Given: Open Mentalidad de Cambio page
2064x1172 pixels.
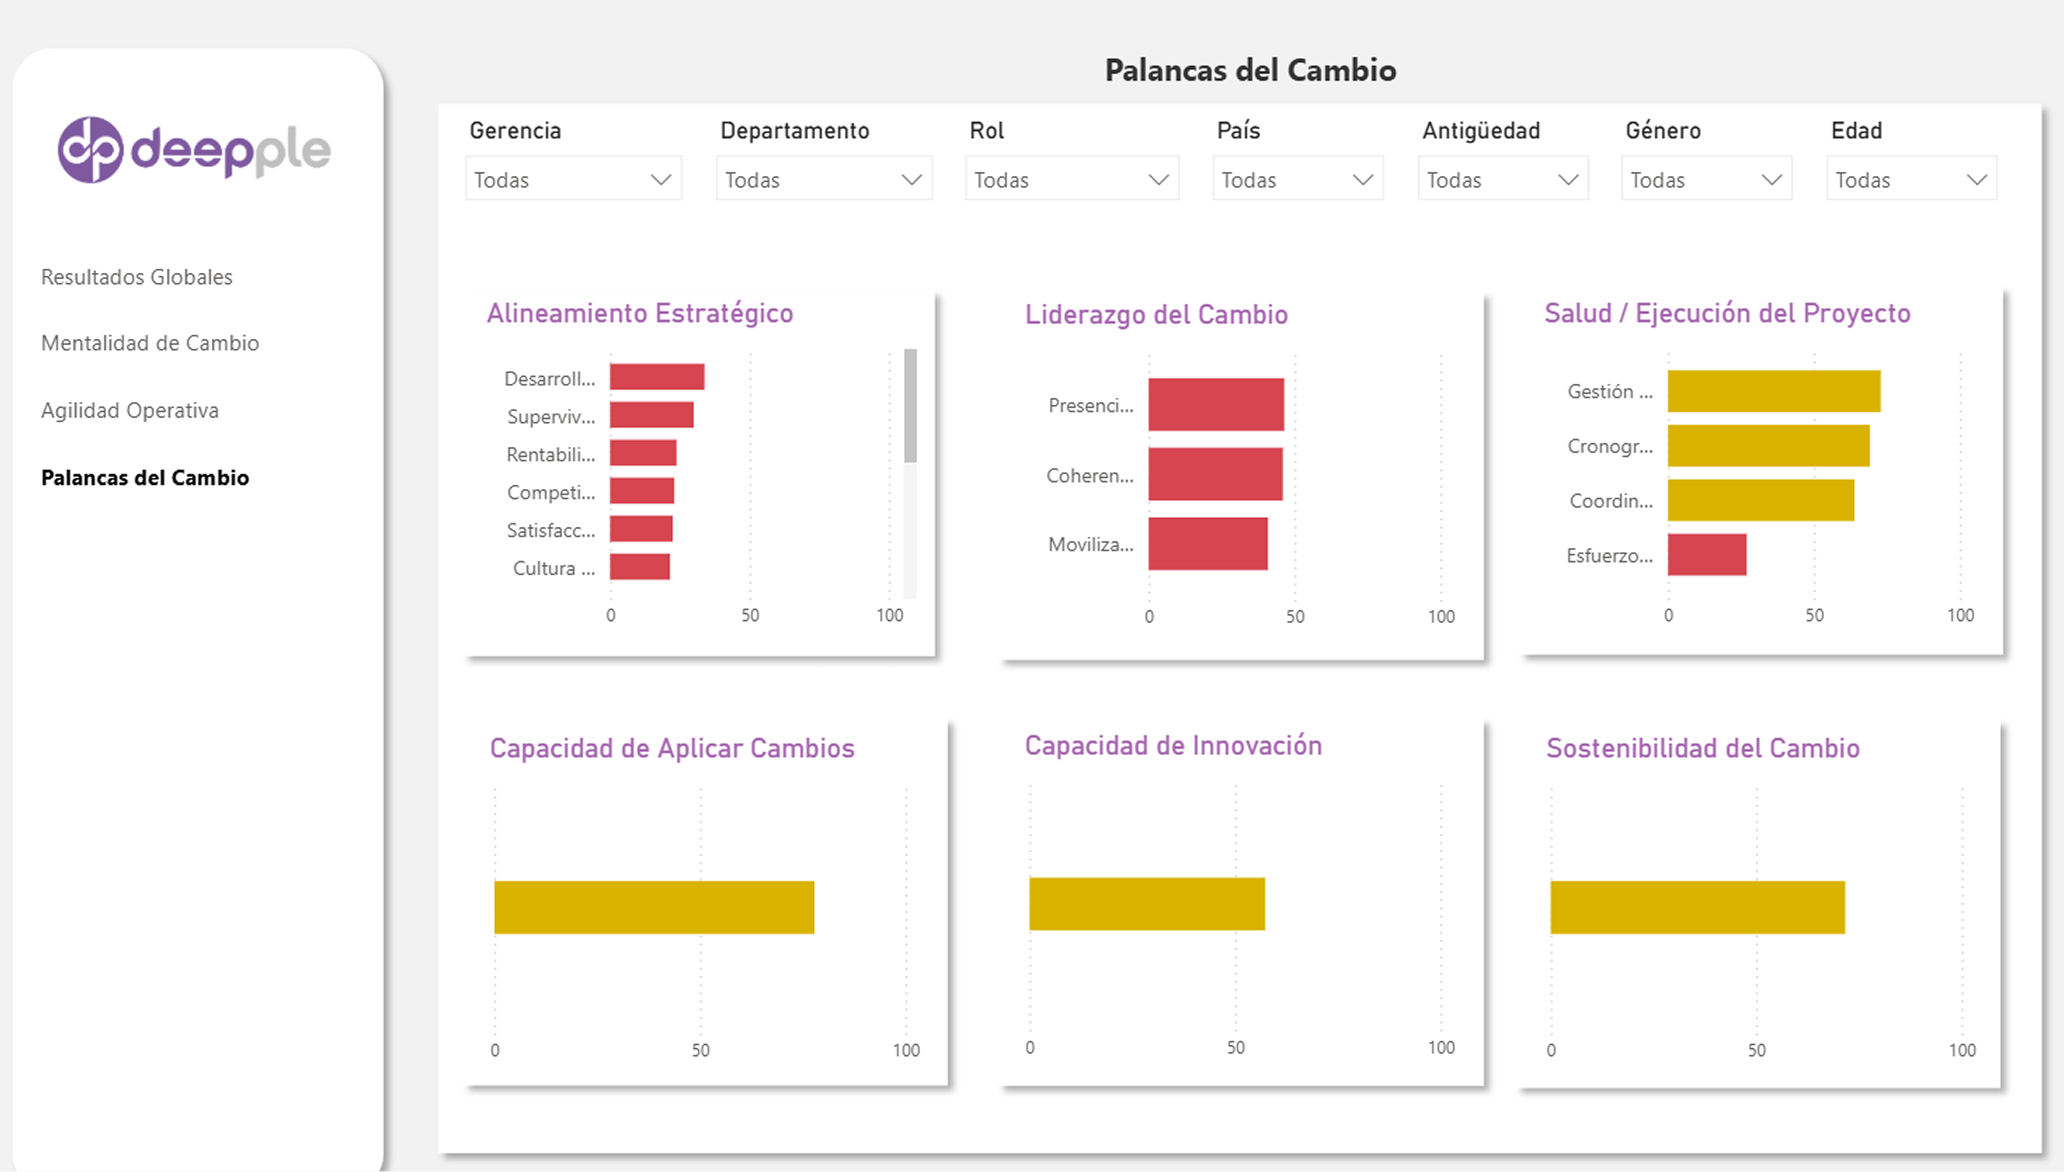Looking at the screenshot, I should pos(150,343).
